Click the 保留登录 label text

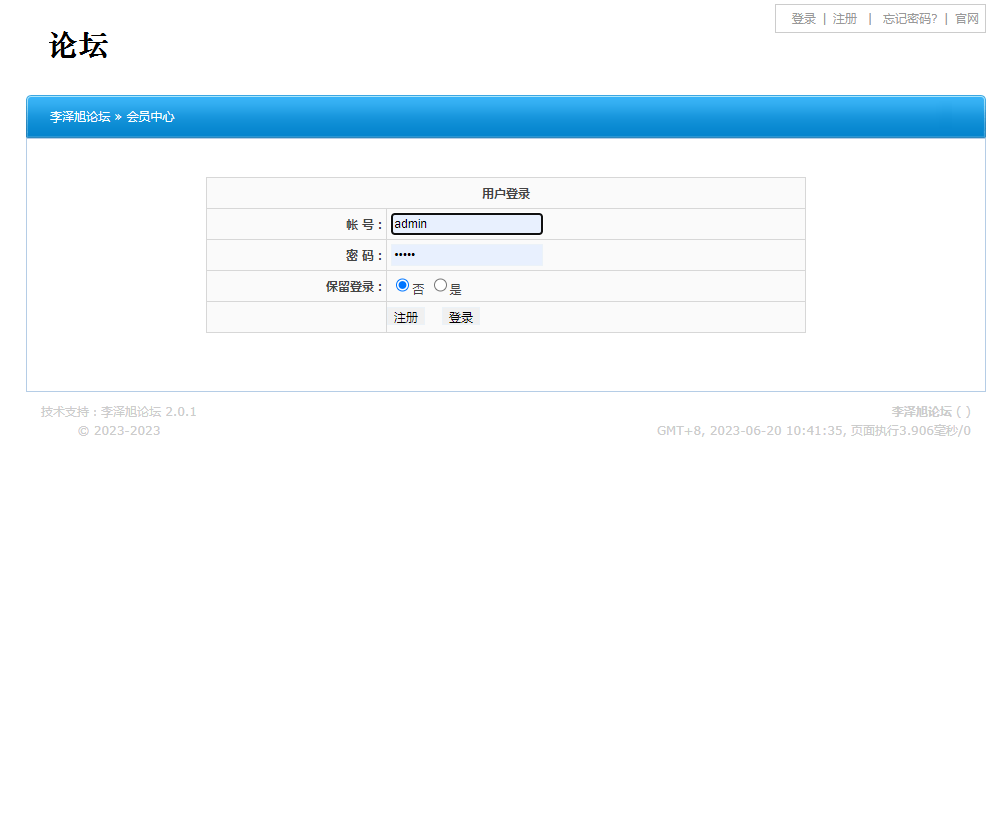[x=354, y=287]
